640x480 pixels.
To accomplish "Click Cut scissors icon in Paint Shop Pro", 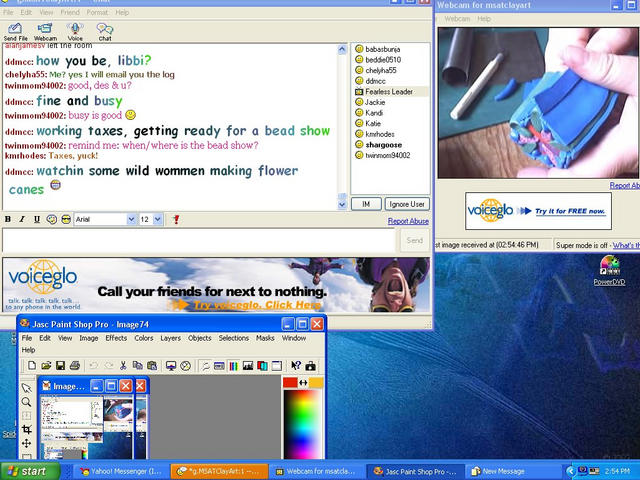I will [122, 366].
